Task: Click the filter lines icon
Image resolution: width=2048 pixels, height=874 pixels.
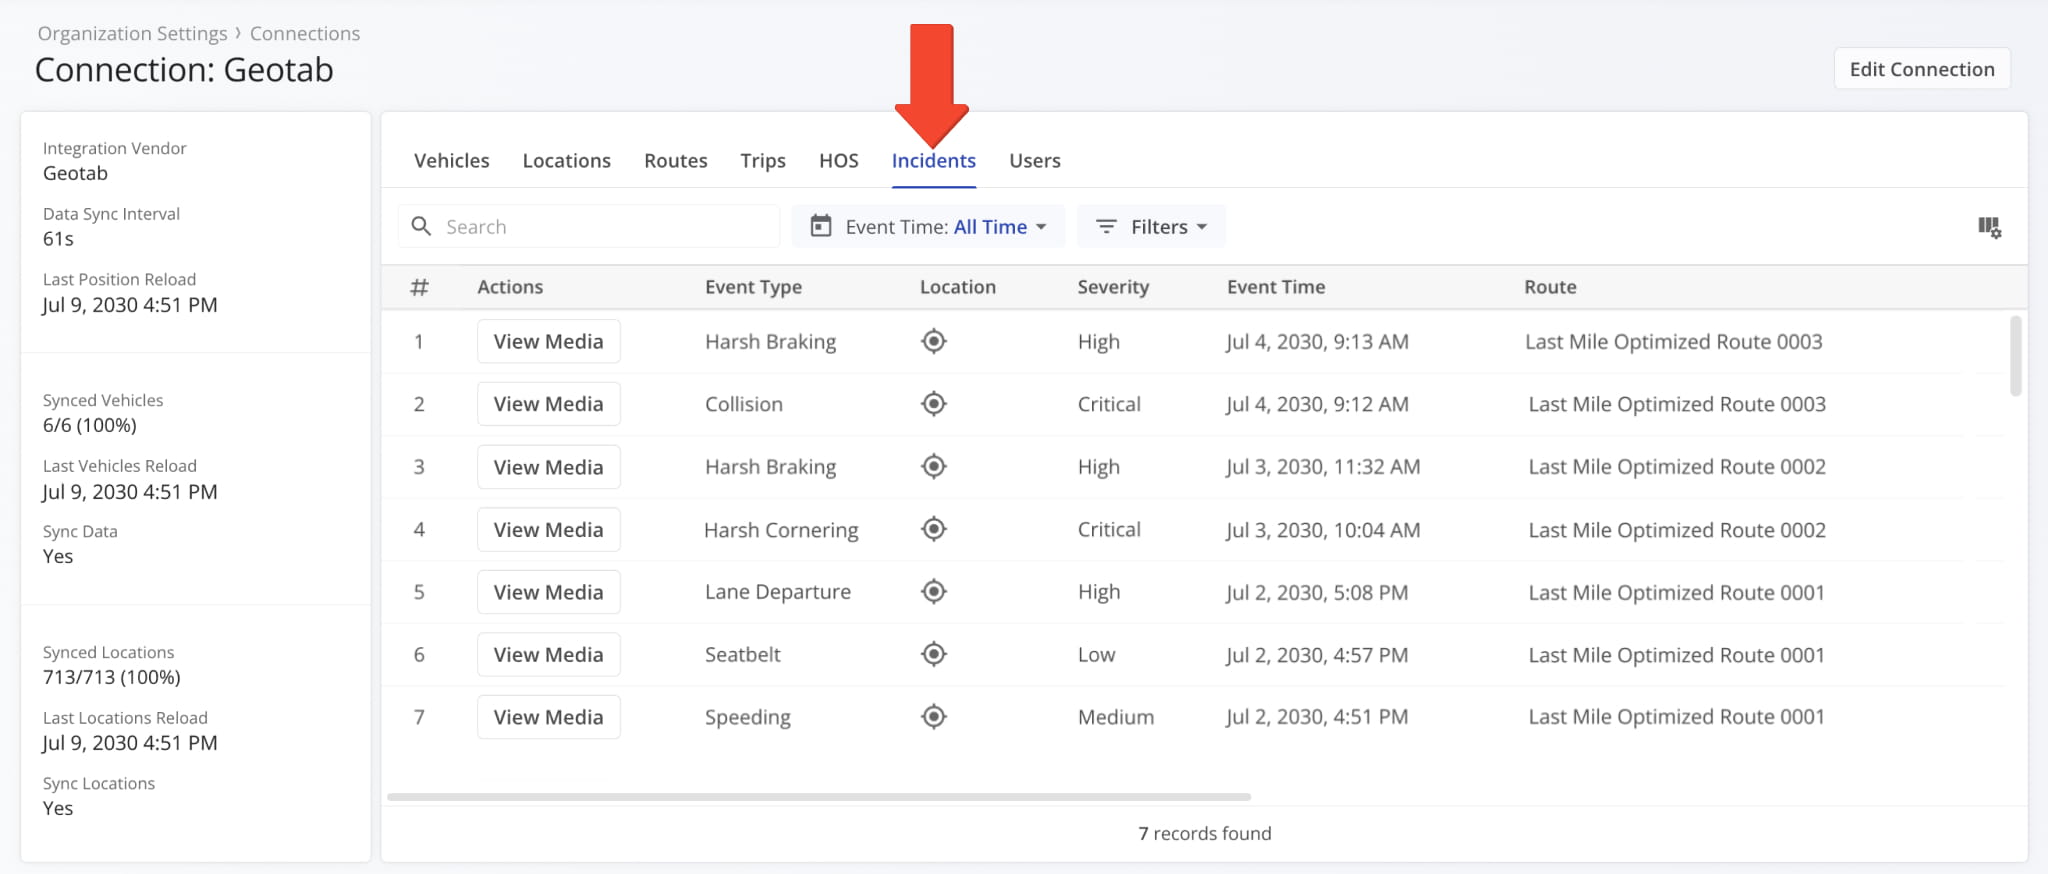Action: coord(1106,227)
